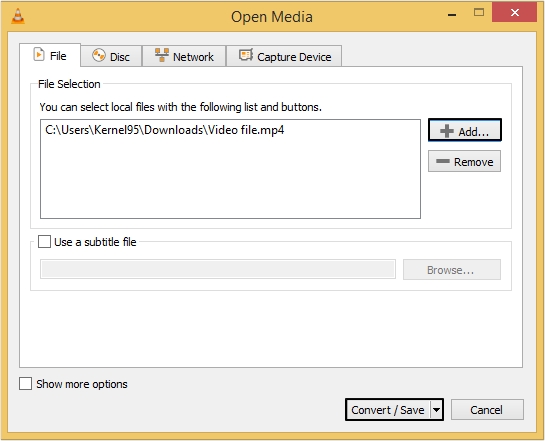Viewport: 545px width, 441px height.
Task: Switch to the File tab
Action: (x=50, y=55)
